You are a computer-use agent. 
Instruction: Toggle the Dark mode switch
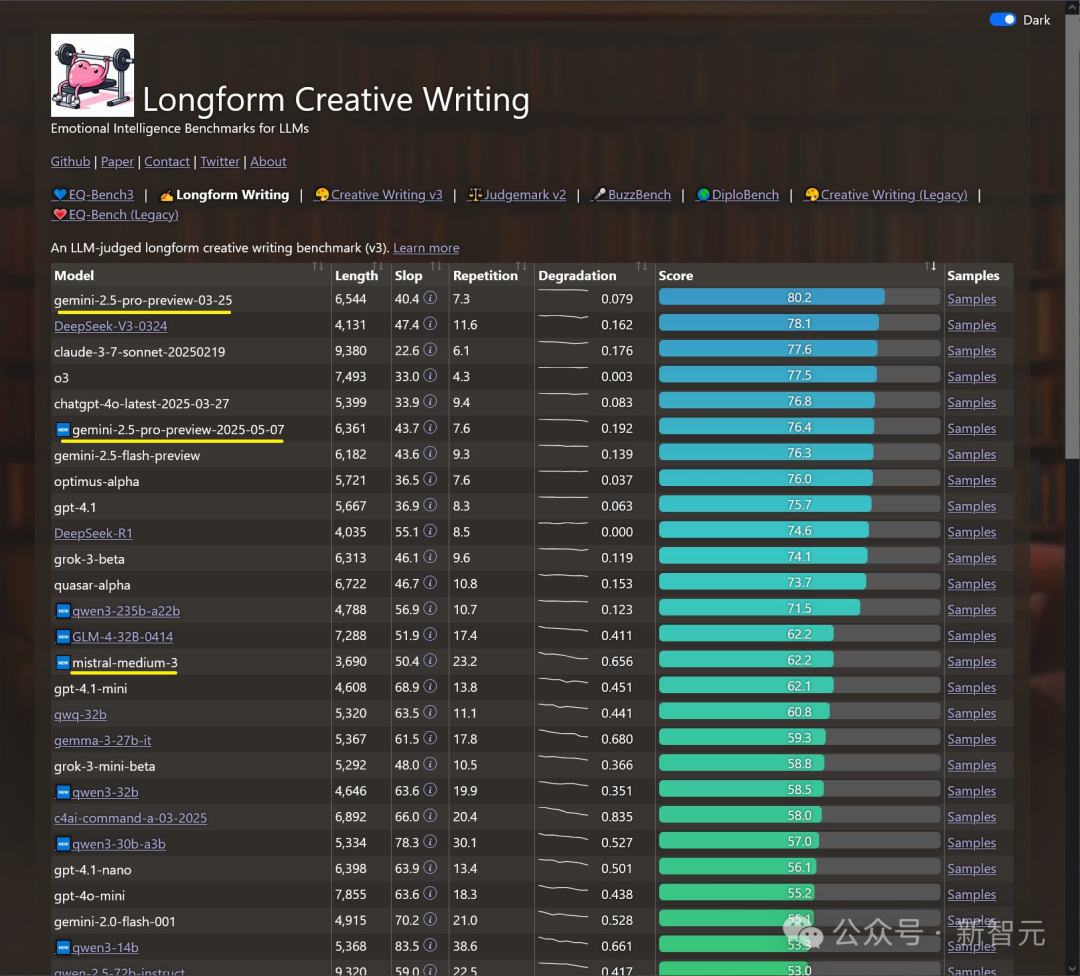(x=1002, y=19)
